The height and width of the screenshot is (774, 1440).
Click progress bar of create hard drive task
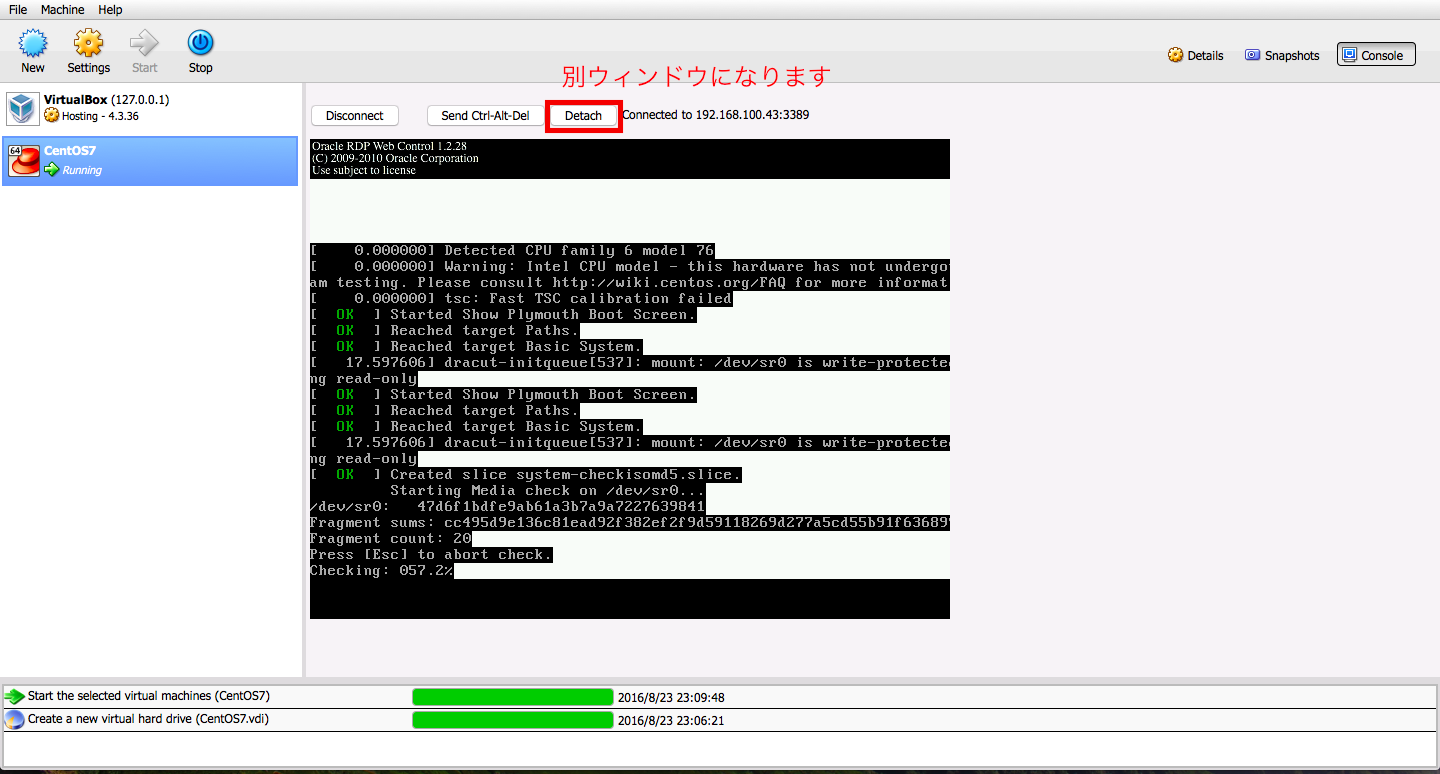pyautogui.click(x=513, y=720)
